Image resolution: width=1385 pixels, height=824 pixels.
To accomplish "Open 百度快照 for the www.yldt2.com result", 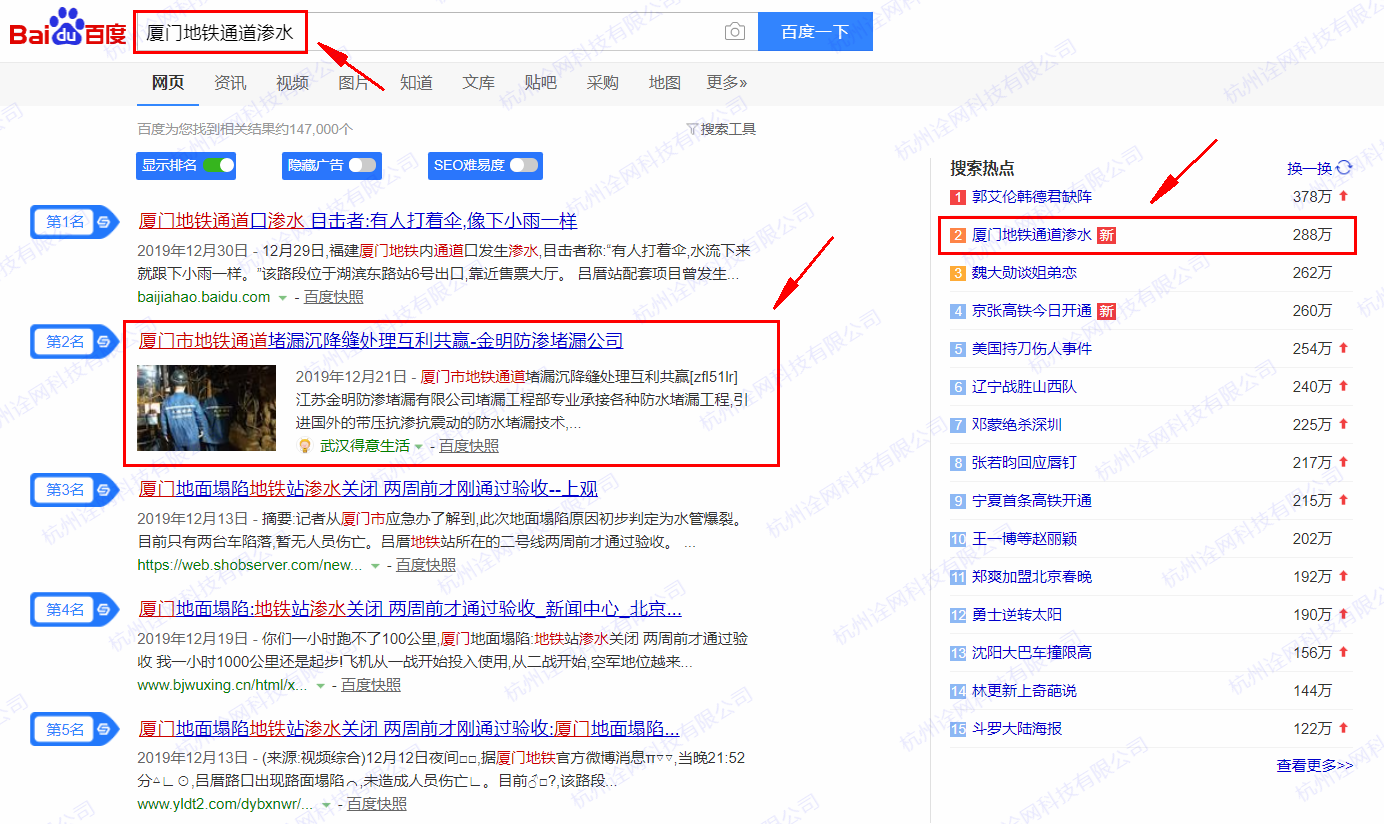I will [x=377, y=804].
